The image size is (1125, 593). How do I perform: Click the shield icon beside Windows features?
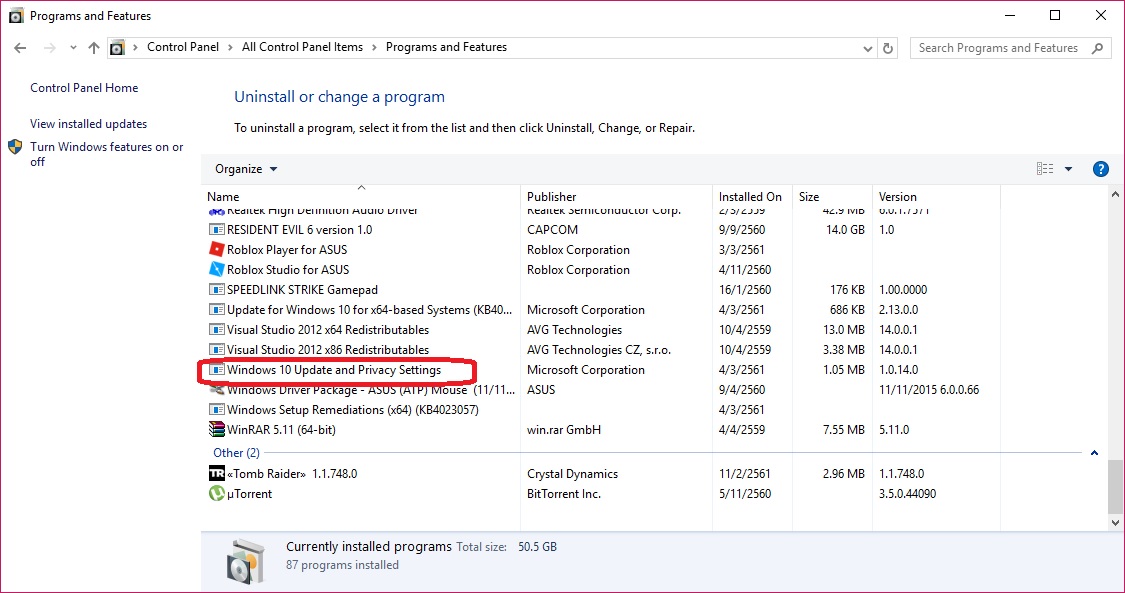click(15, 147)
